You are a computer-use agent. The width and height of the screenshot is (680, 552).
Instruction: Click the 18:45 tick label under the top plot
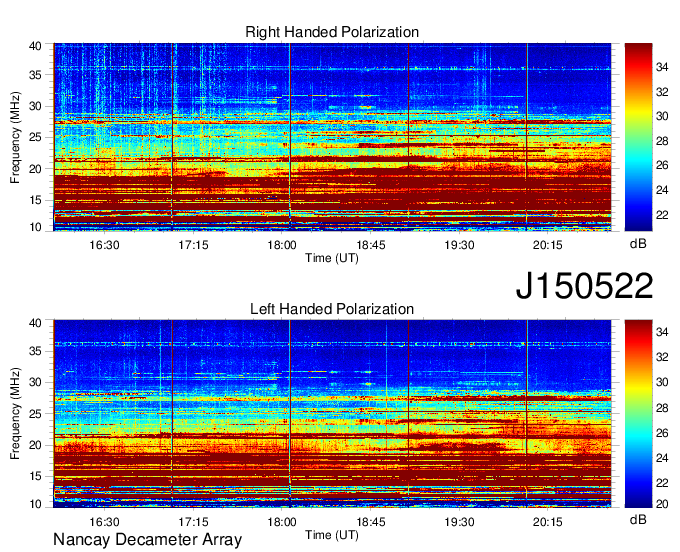click(371, 245)
